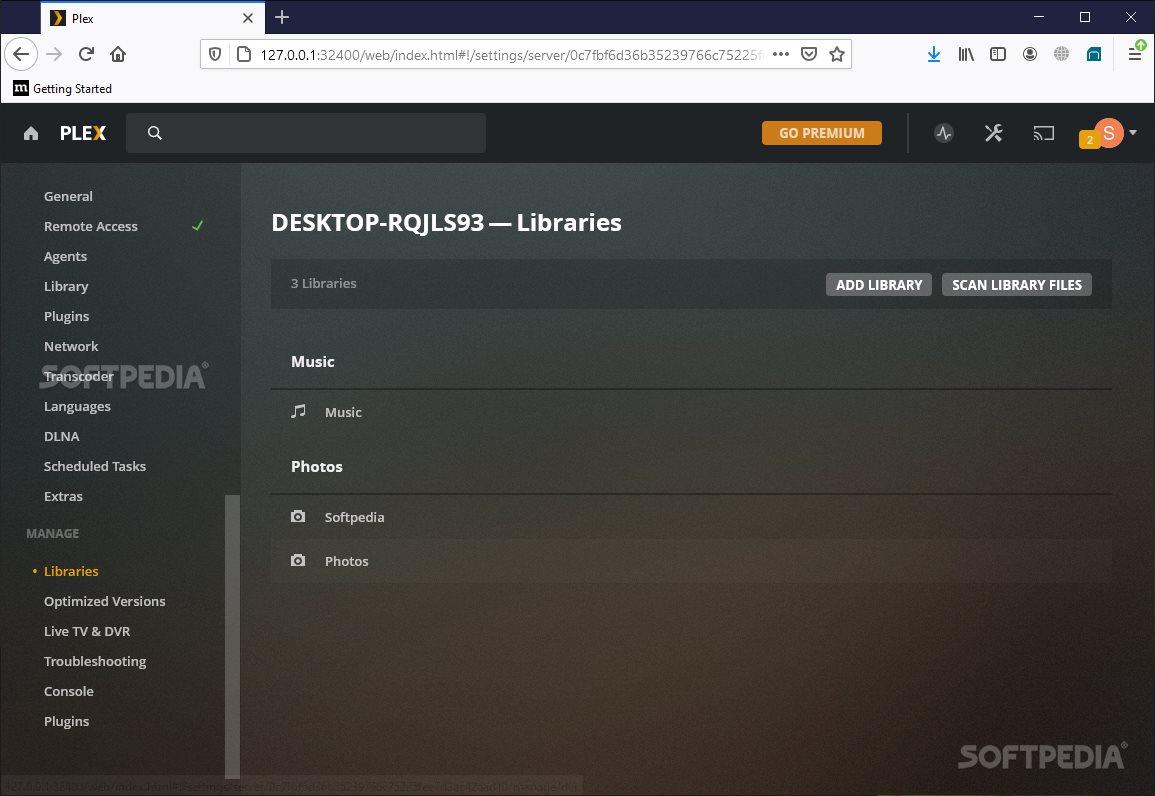
Task: Reload the page
Action: [x=86, y=54]
